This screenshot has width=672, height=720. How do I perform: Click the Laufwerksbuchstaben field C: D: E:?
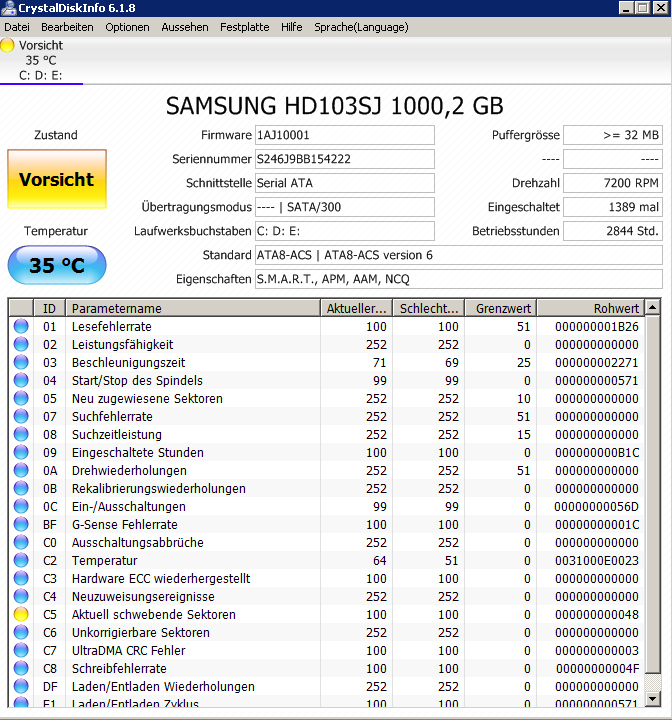coord(344,231)
